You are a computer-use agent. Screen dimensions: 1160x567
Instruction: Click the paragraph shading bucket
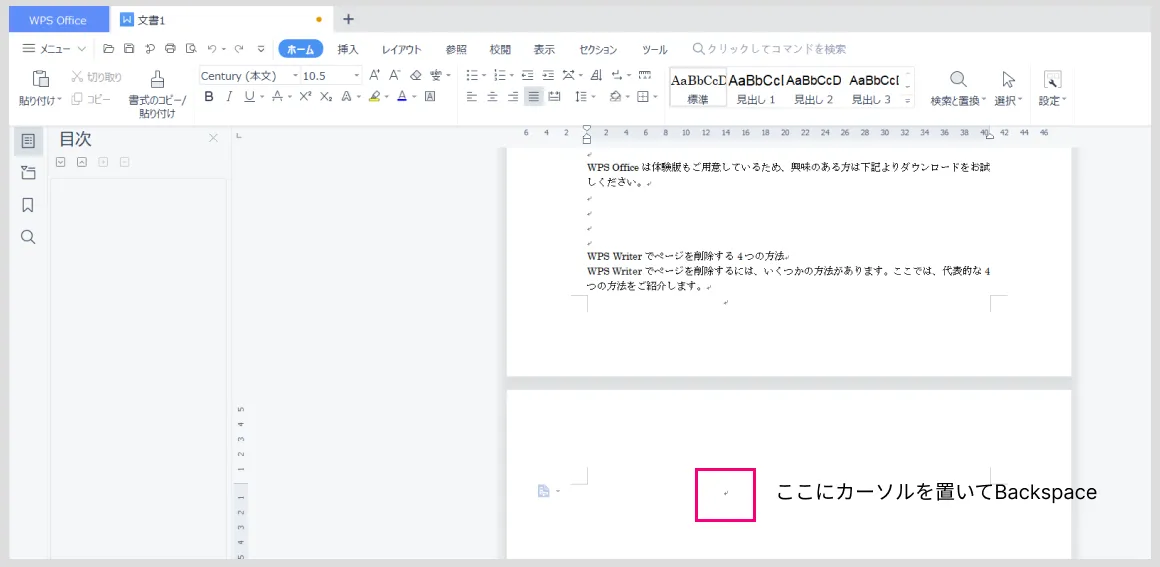tap(616, 96)
